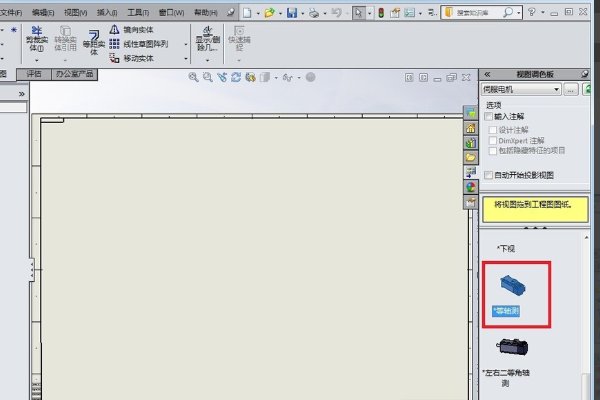The image size is (600, 400).
Task: Click the Save floppy disk icon
Action: coord(292,13)
